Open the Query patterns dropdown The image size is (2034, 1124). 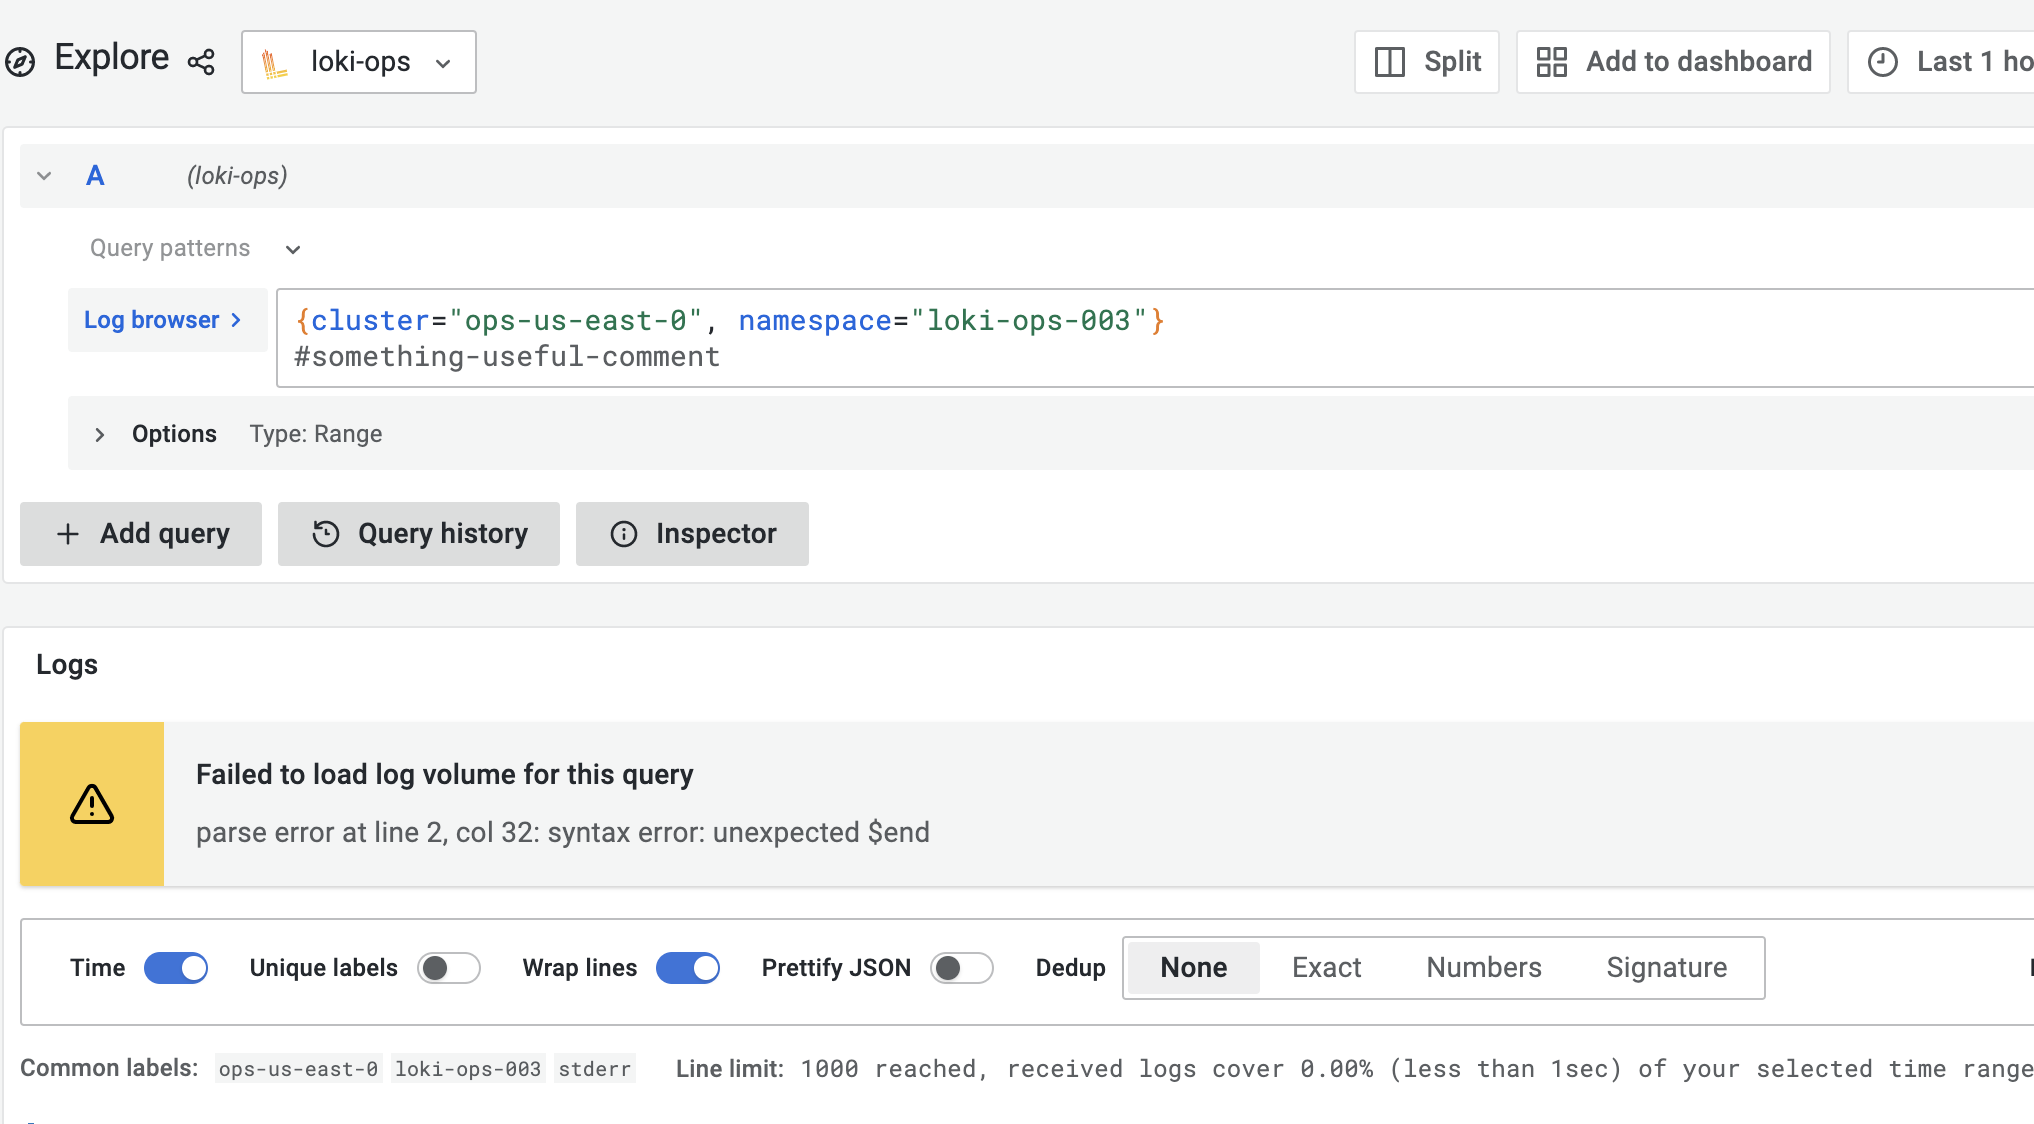tap(292, 248)
